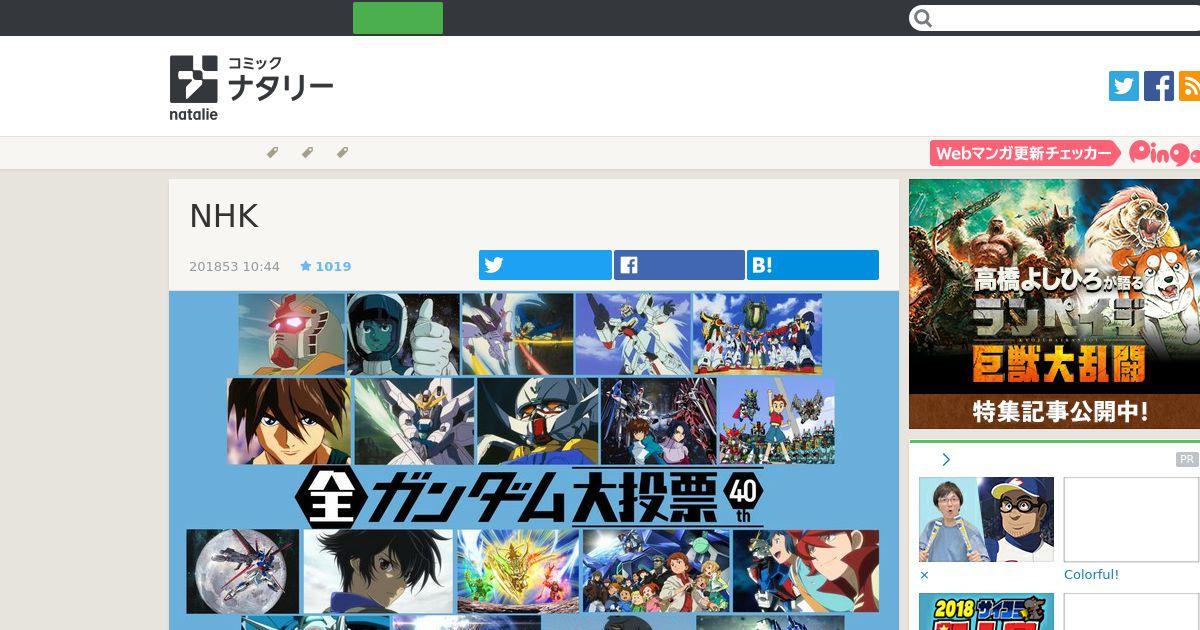Select the NHK article headline
The height and width of the screenshot is (630, 1200).
point(224,216)
